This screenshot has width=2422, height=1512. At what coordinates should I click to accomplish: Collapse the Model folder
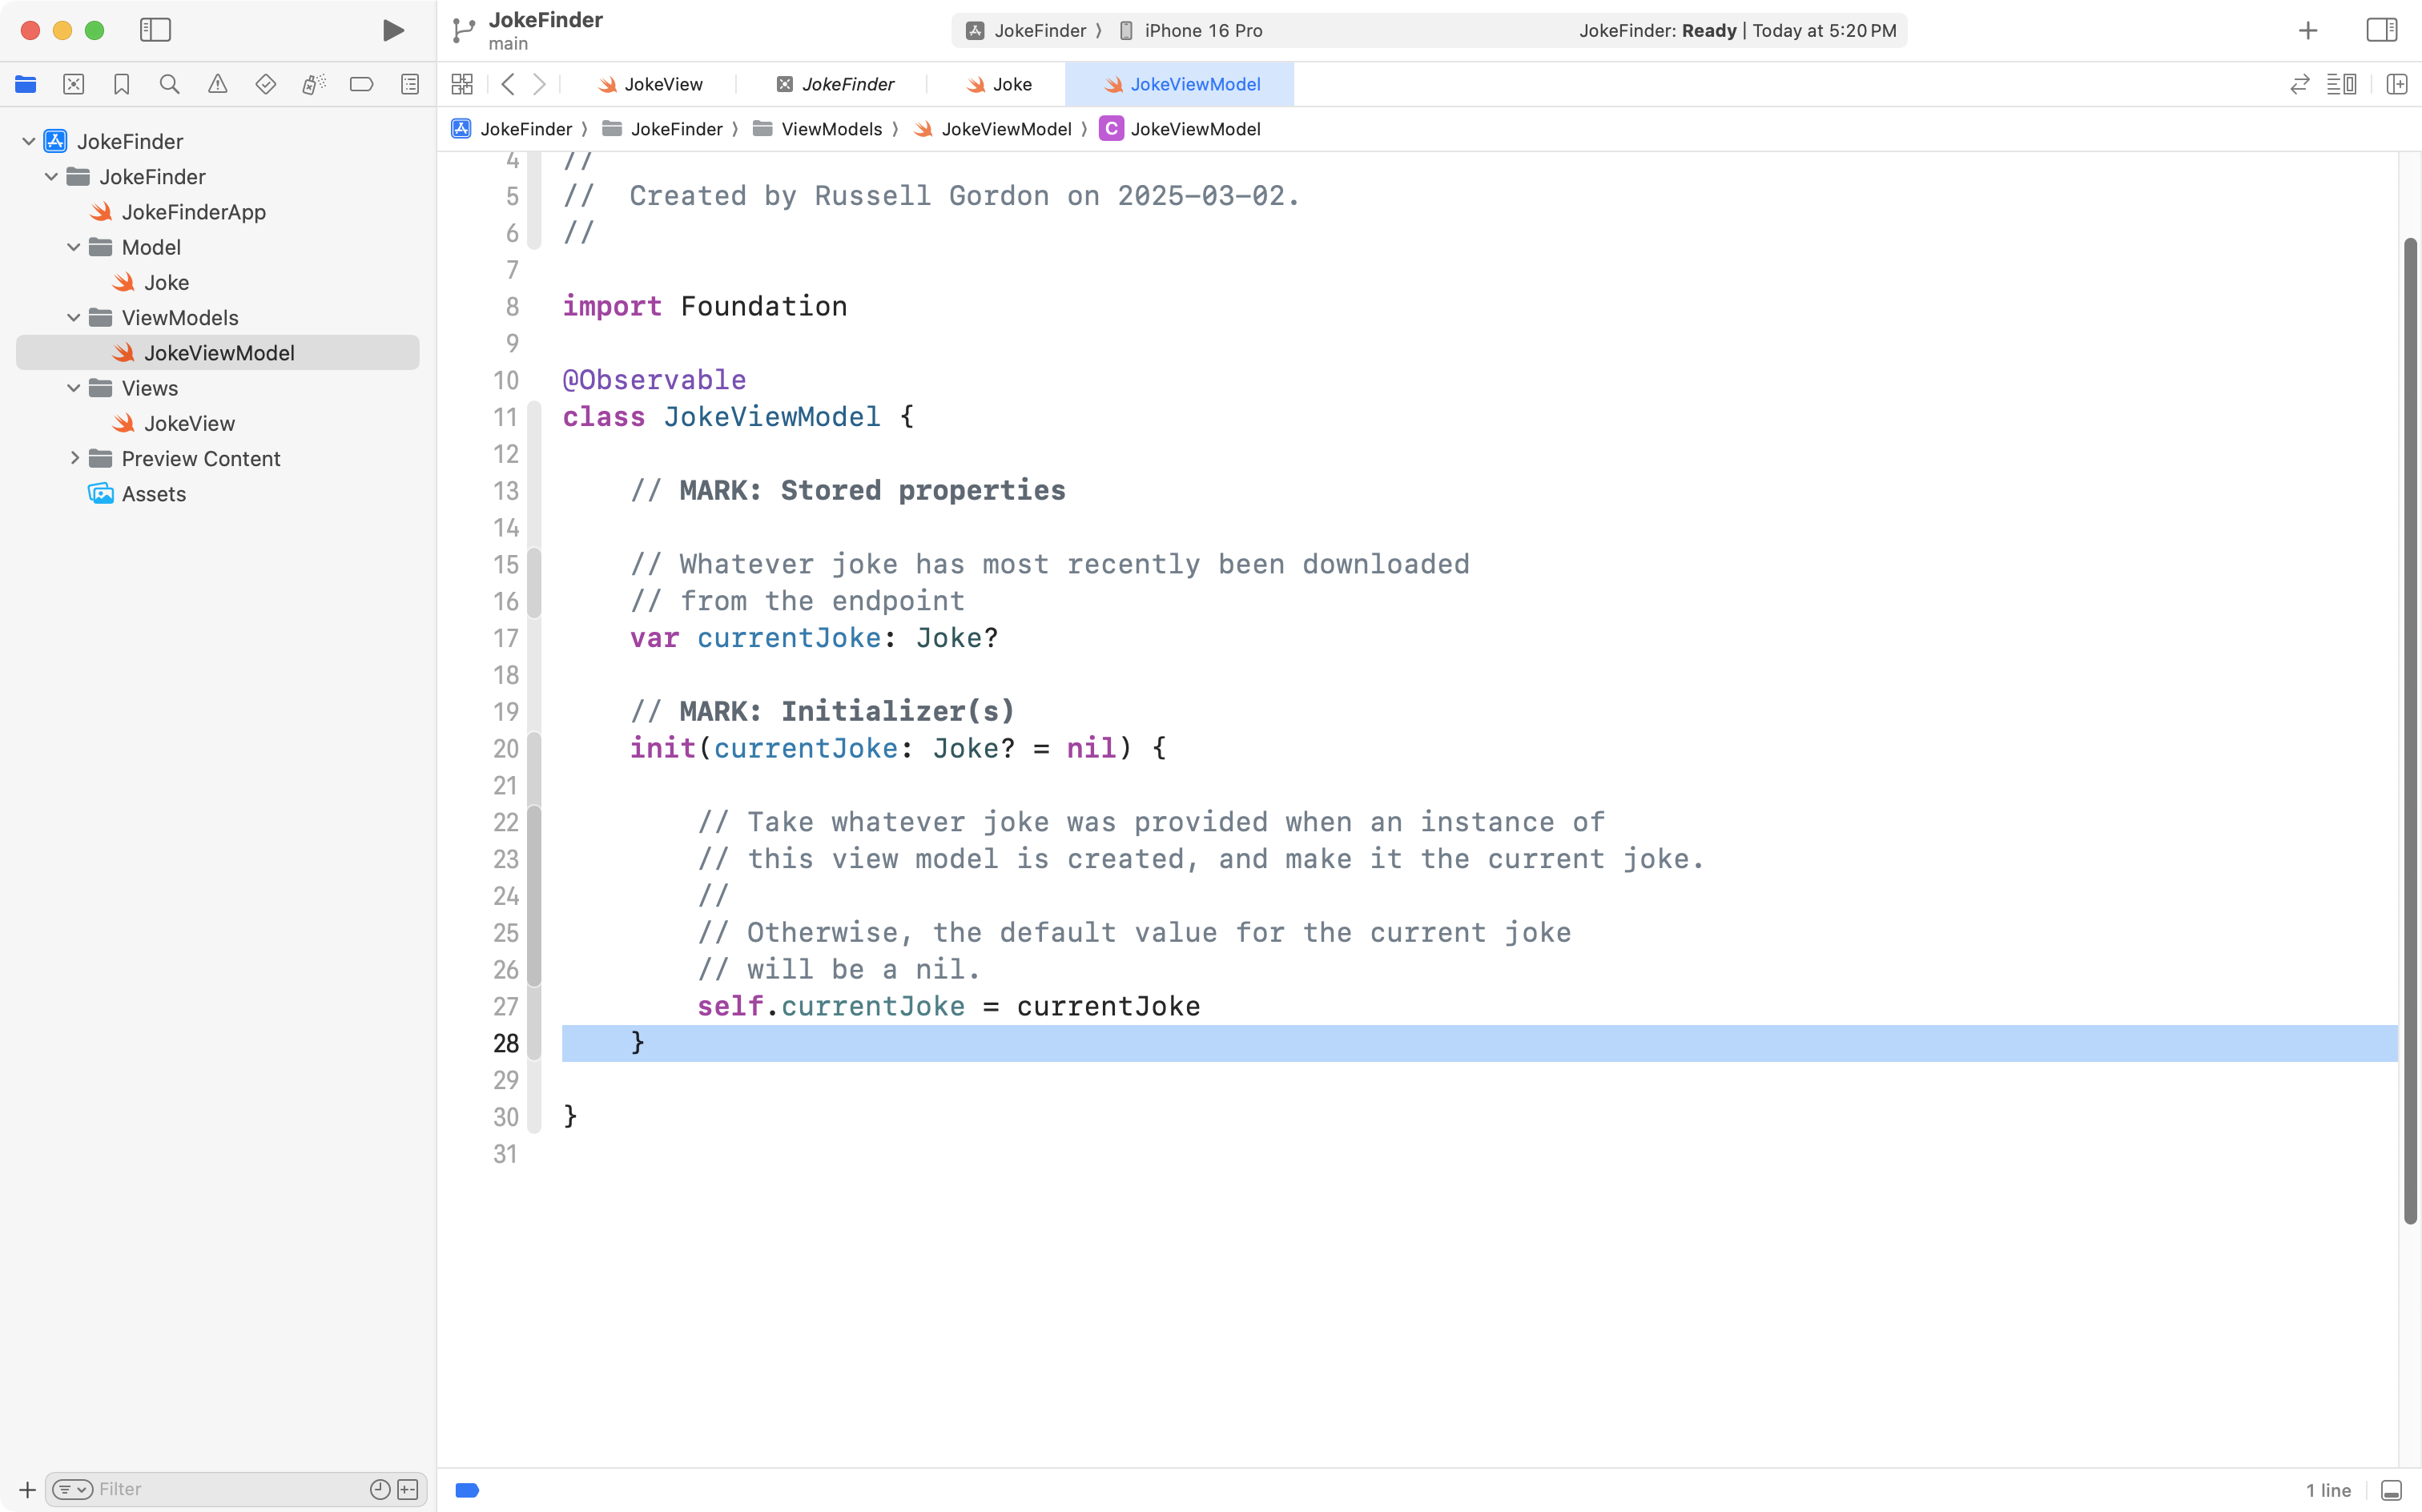[74, 247]
